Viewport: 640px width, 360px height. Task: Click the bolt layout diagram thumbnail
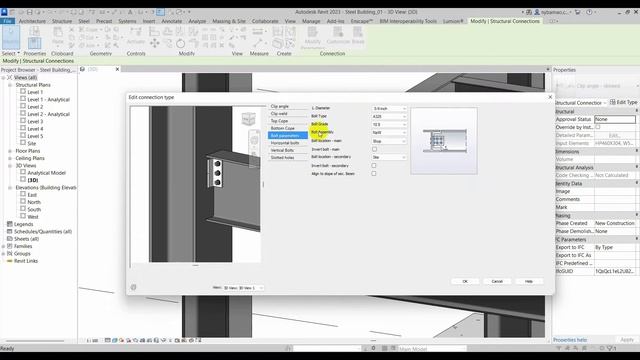click(444, 141)
